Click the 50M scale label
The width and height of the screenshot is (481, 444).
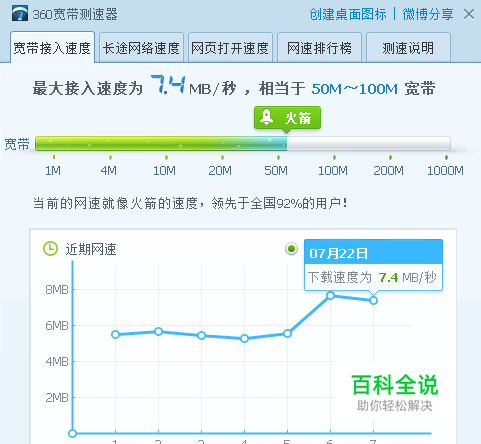(x=276, y=171)
